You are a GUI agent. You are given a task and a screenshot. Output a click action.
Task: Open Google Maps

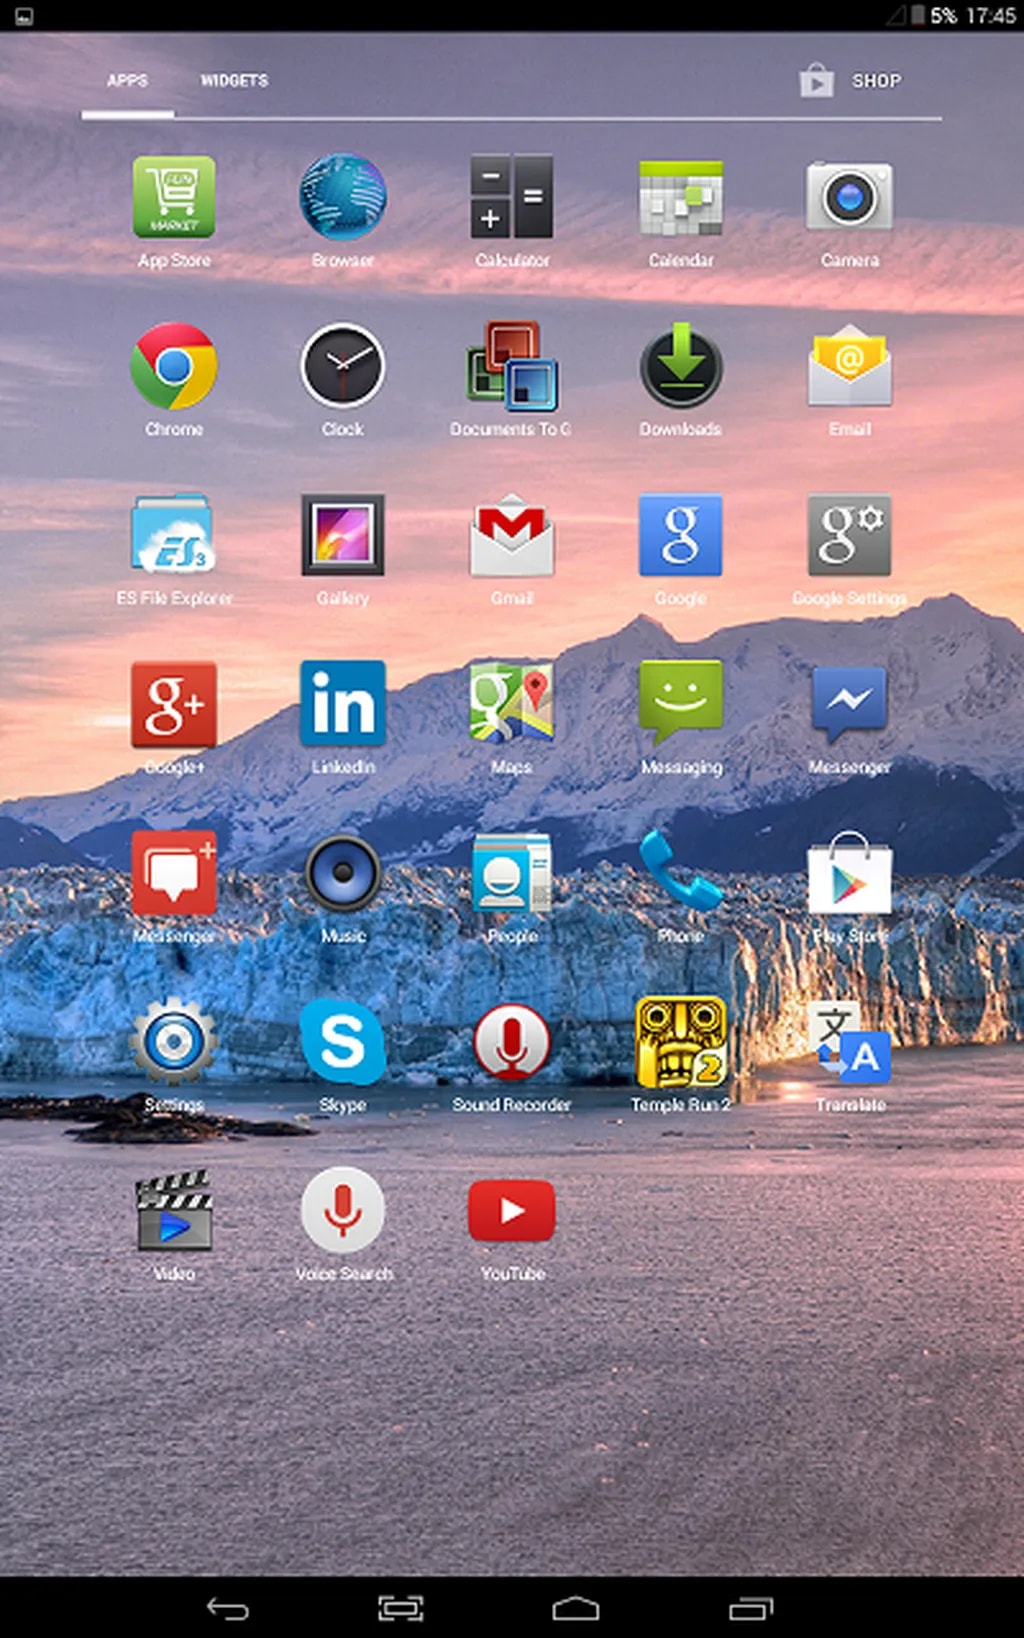tap(512, 705)
